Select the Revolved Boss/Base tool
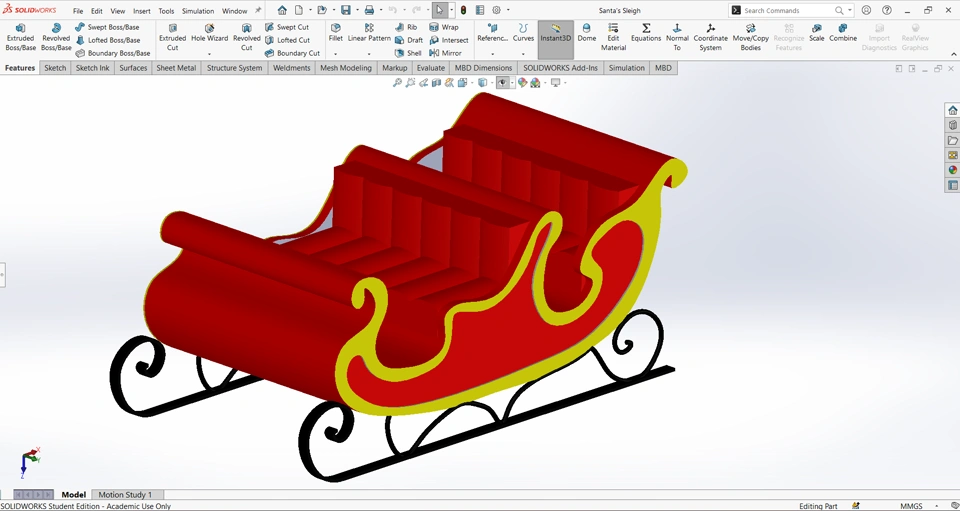 point(56,37)
